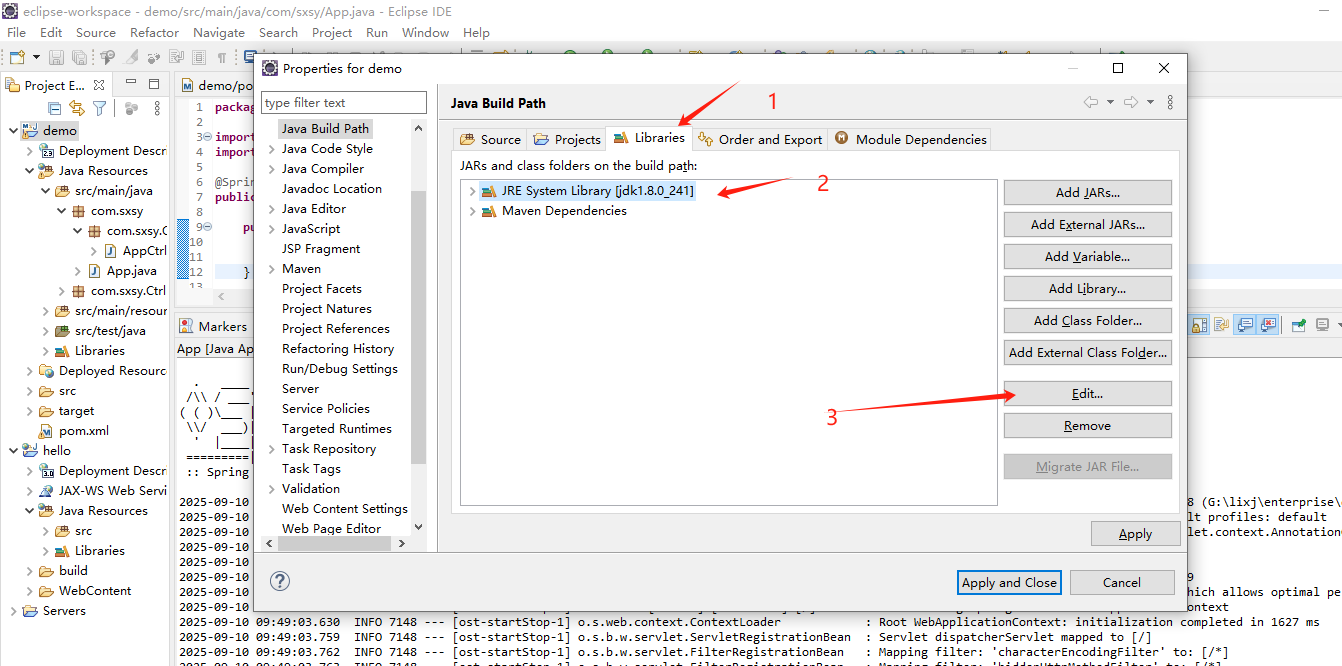Switch to the Projects tab
Image resolution: width=1342 pixels, height=666 pixels.
[567, 139]
